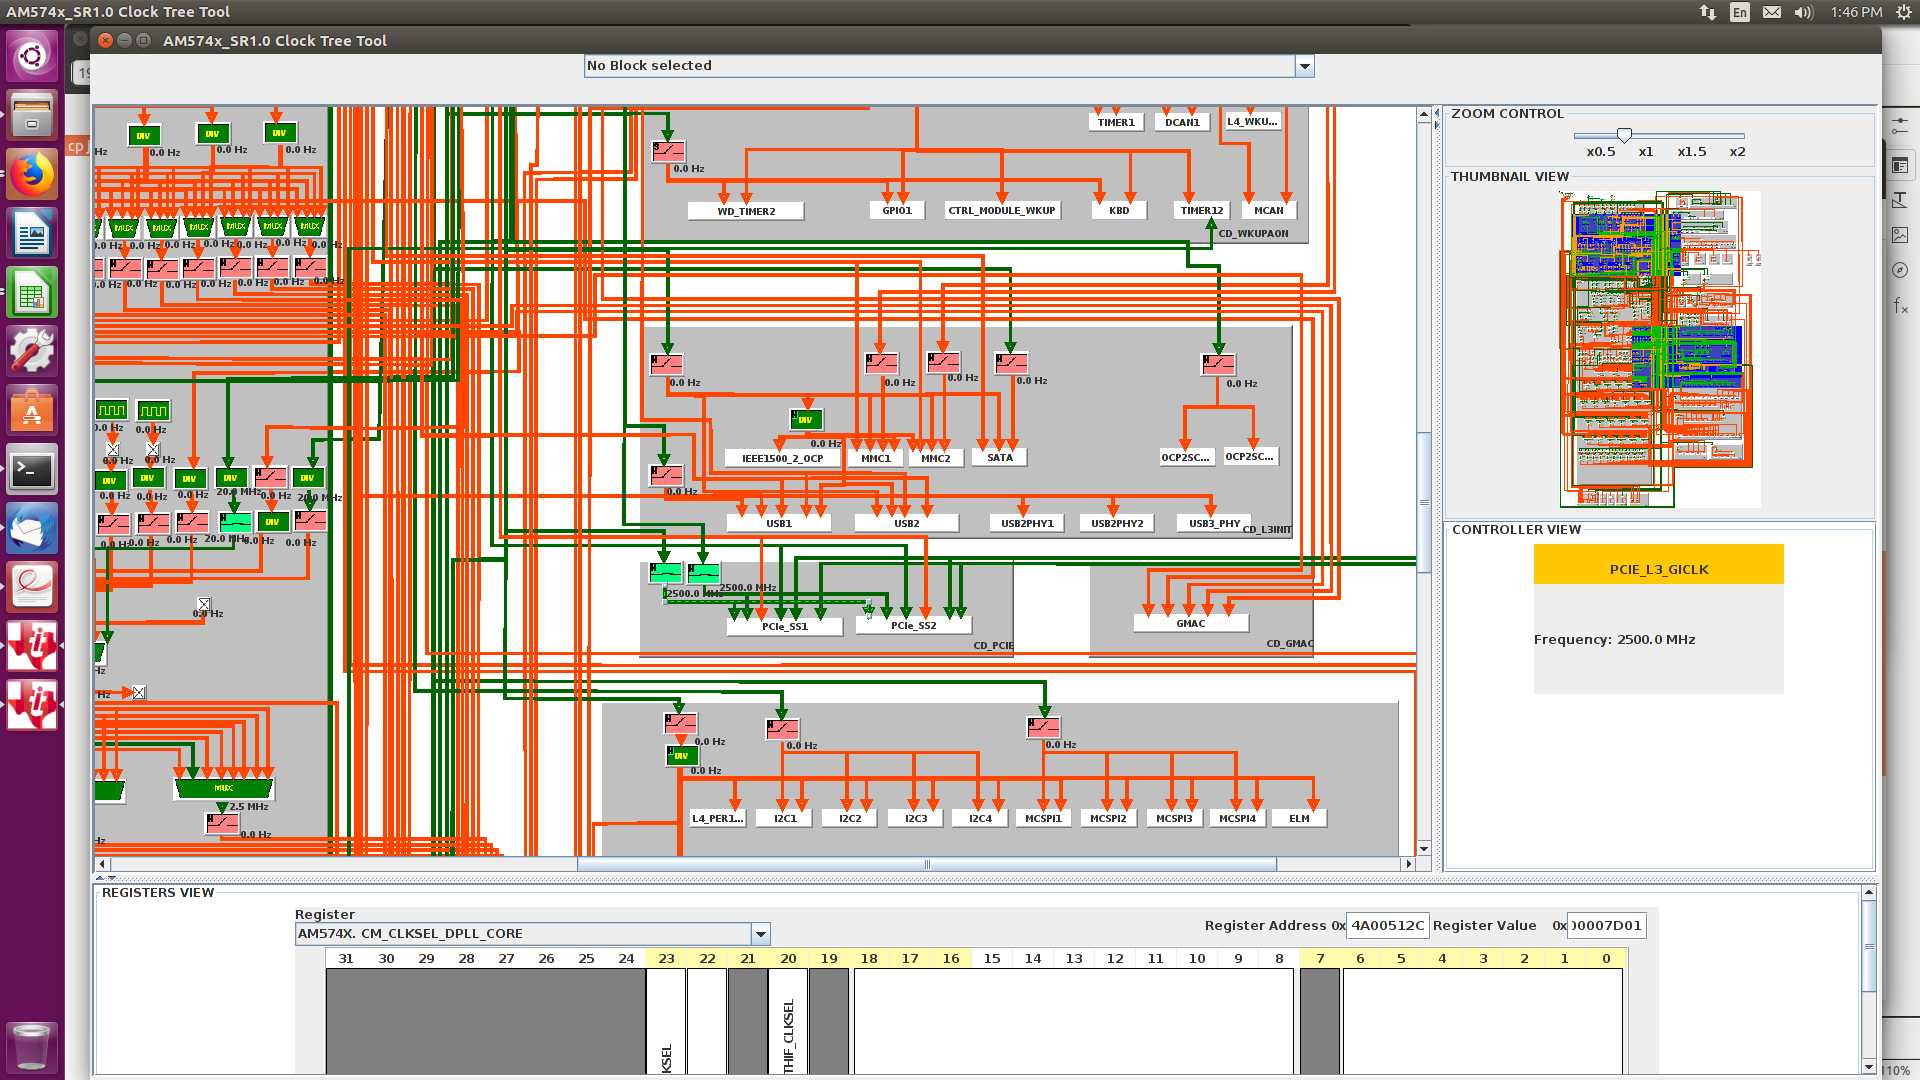1920x1080 pixels.
Task: Select the USB1 module block
Action: pos(779,523)
